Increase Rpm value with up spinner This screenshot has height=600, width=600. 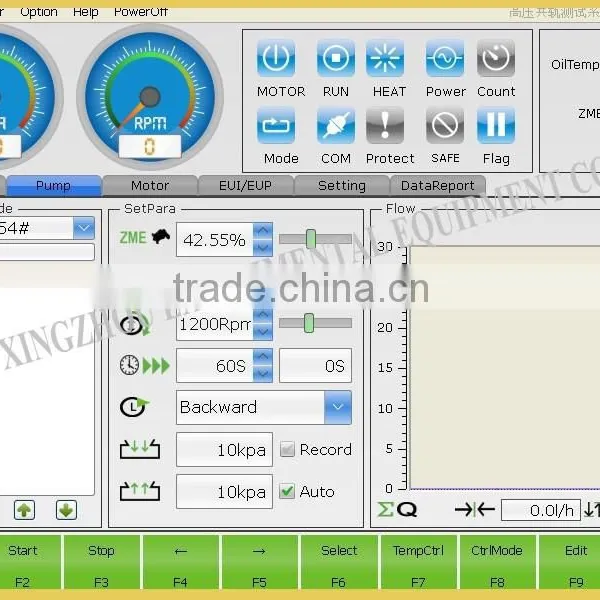(x=263, y=315)
